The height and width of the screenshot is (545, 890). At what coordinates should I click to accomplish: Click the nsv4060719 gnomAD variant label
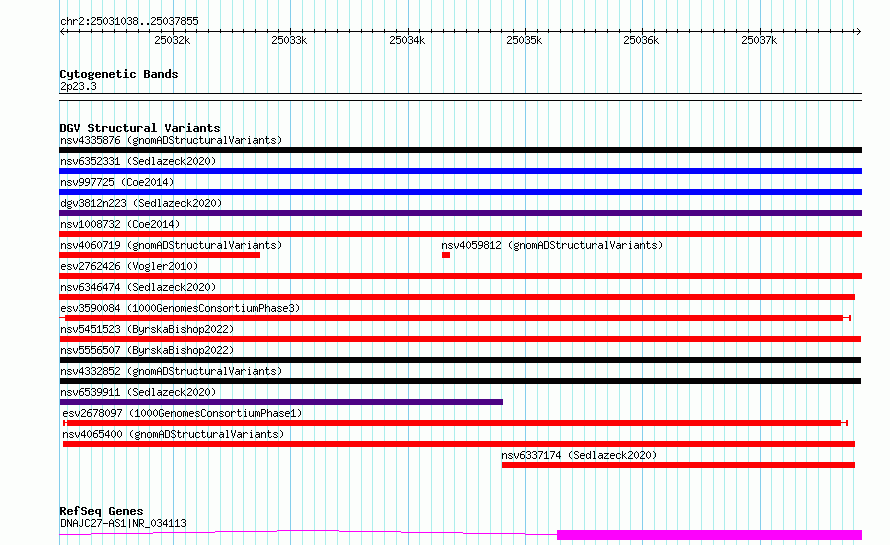coord(171,245)
